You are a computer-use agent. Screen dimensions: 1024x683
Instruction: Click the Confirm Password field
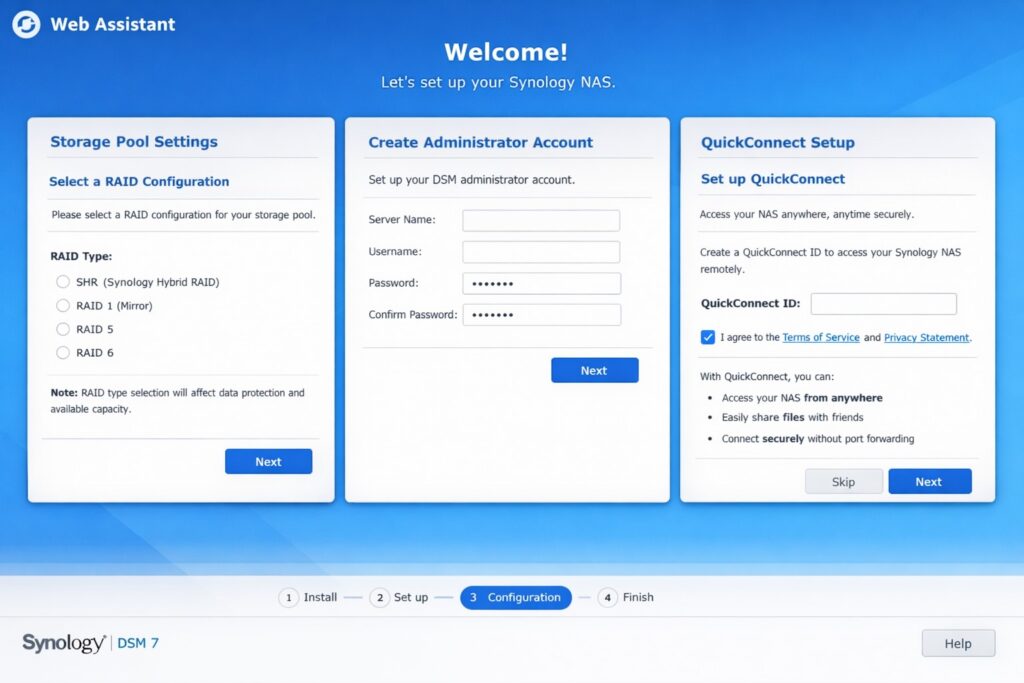coord(541,315)
